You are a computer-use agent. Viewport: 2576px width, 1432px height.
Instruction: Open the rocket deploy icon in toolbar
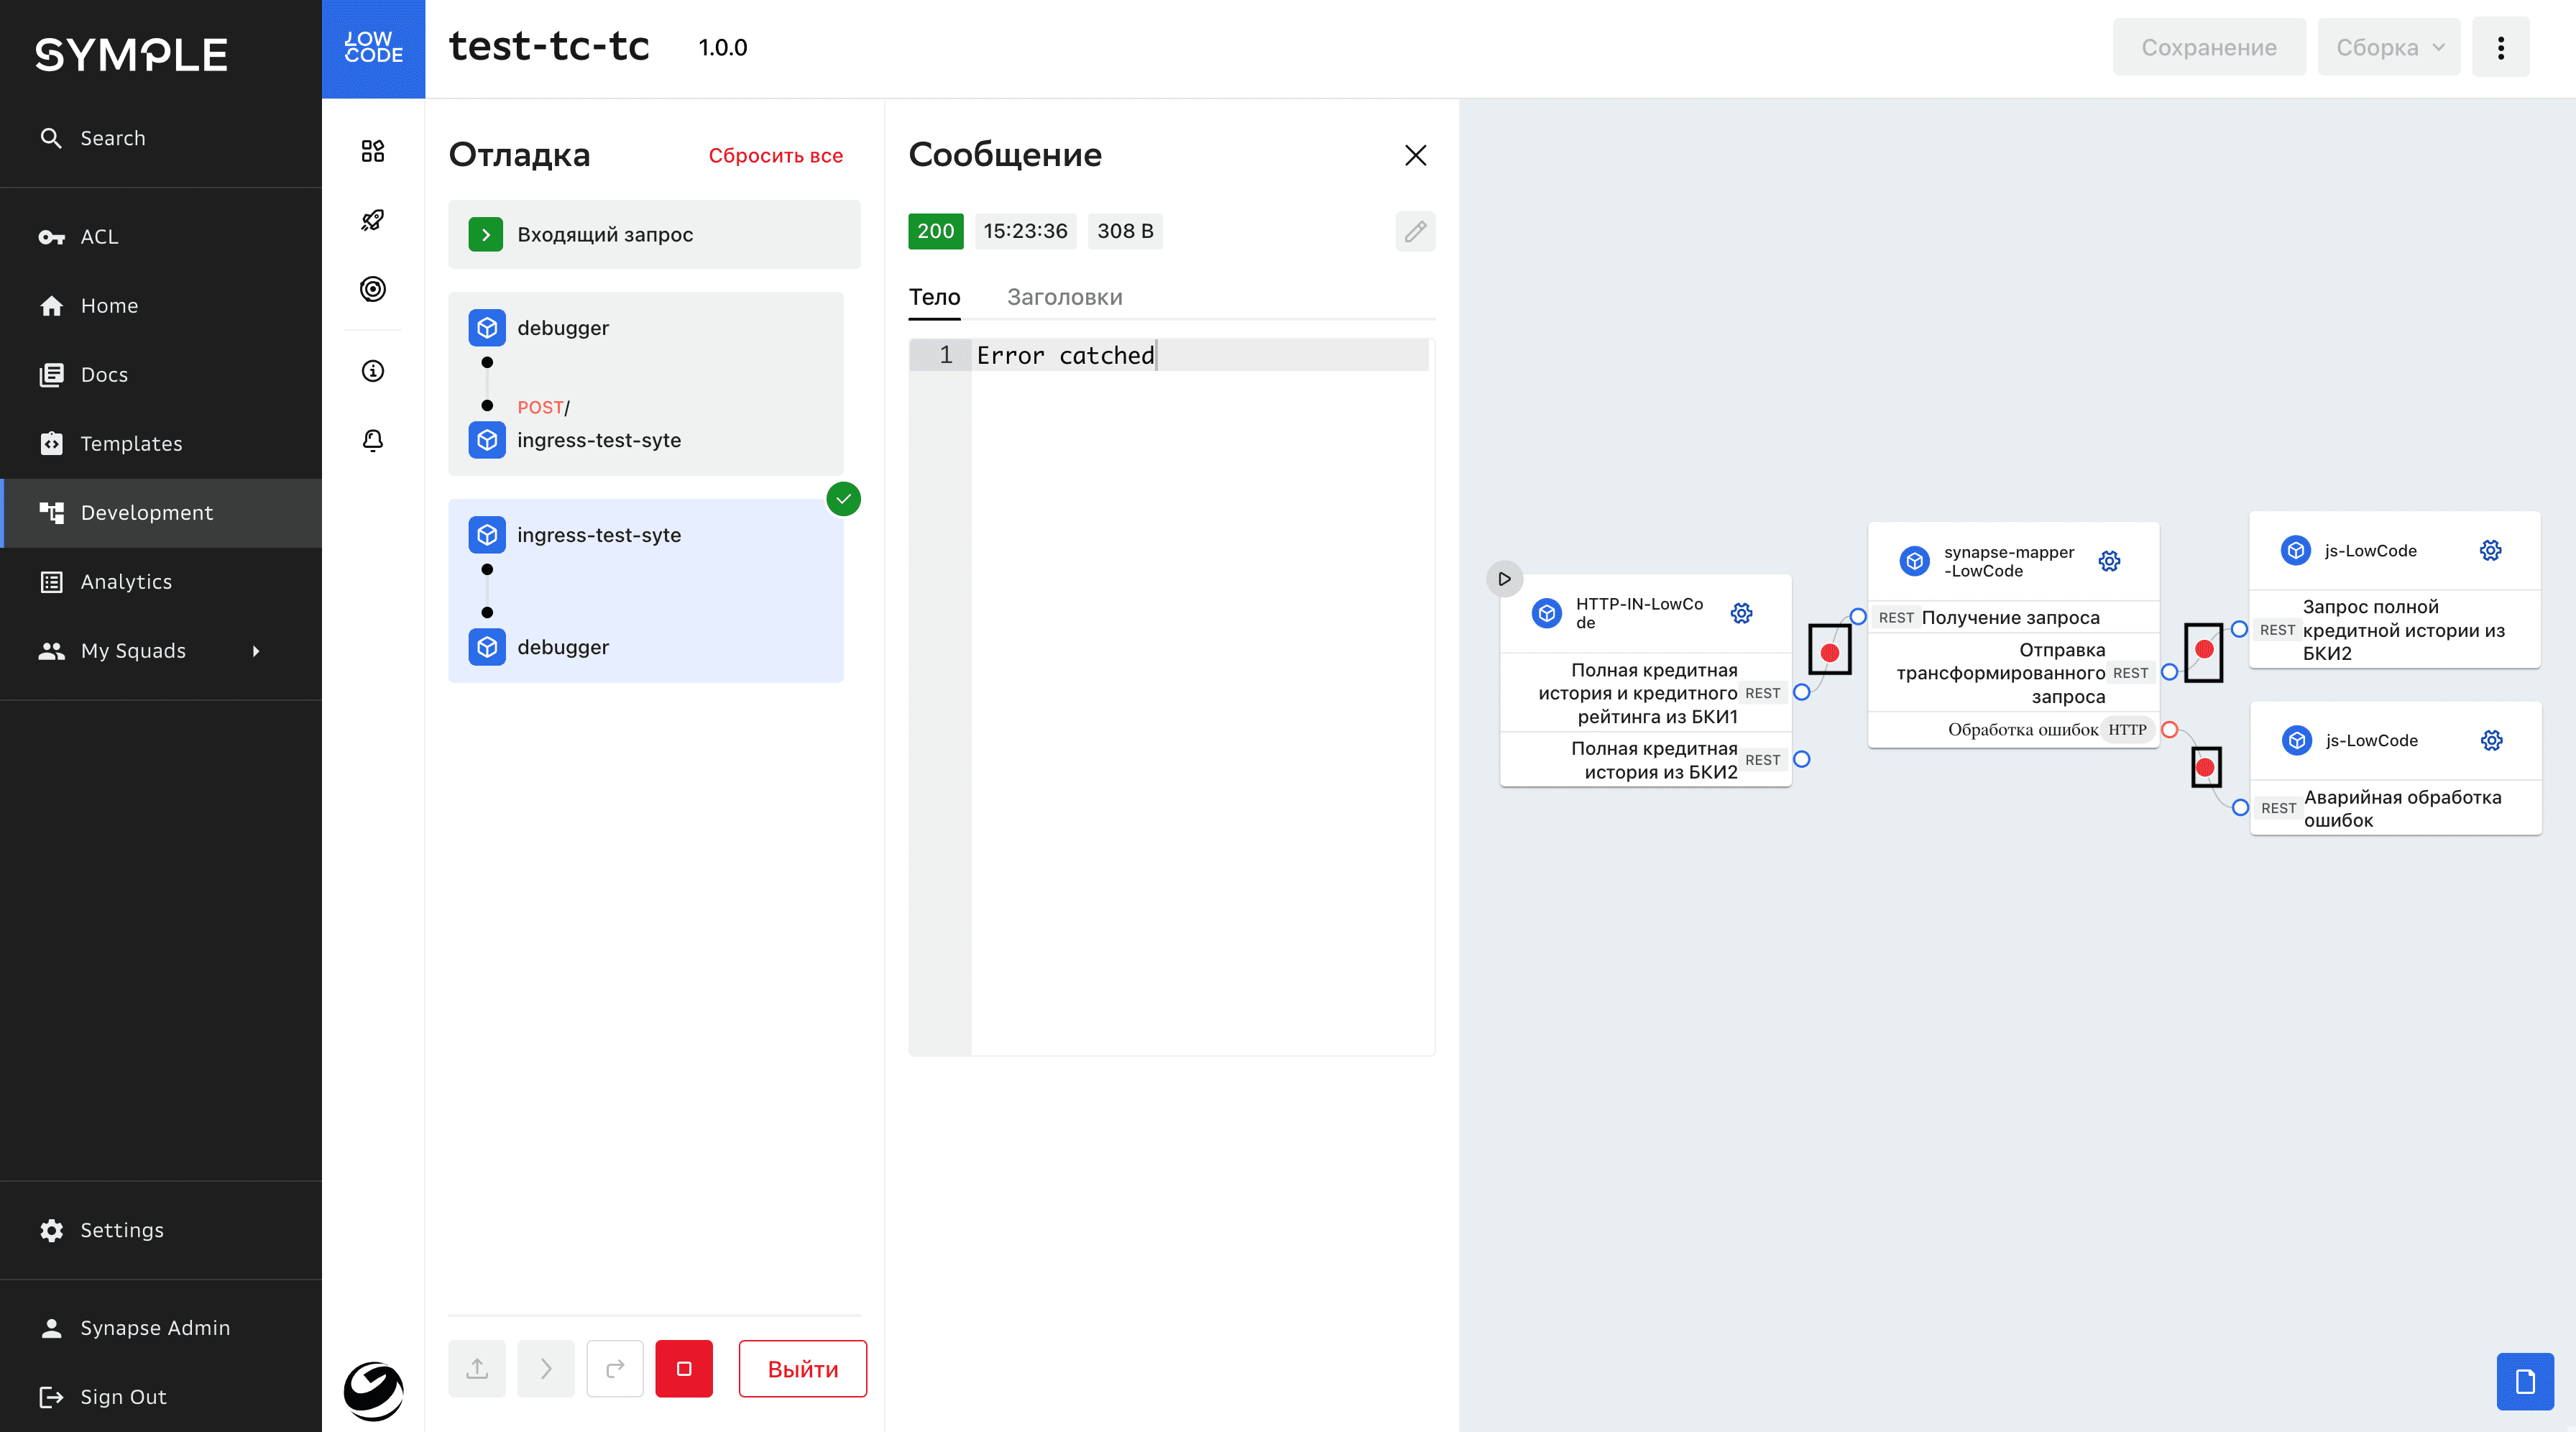pos(372,220)
